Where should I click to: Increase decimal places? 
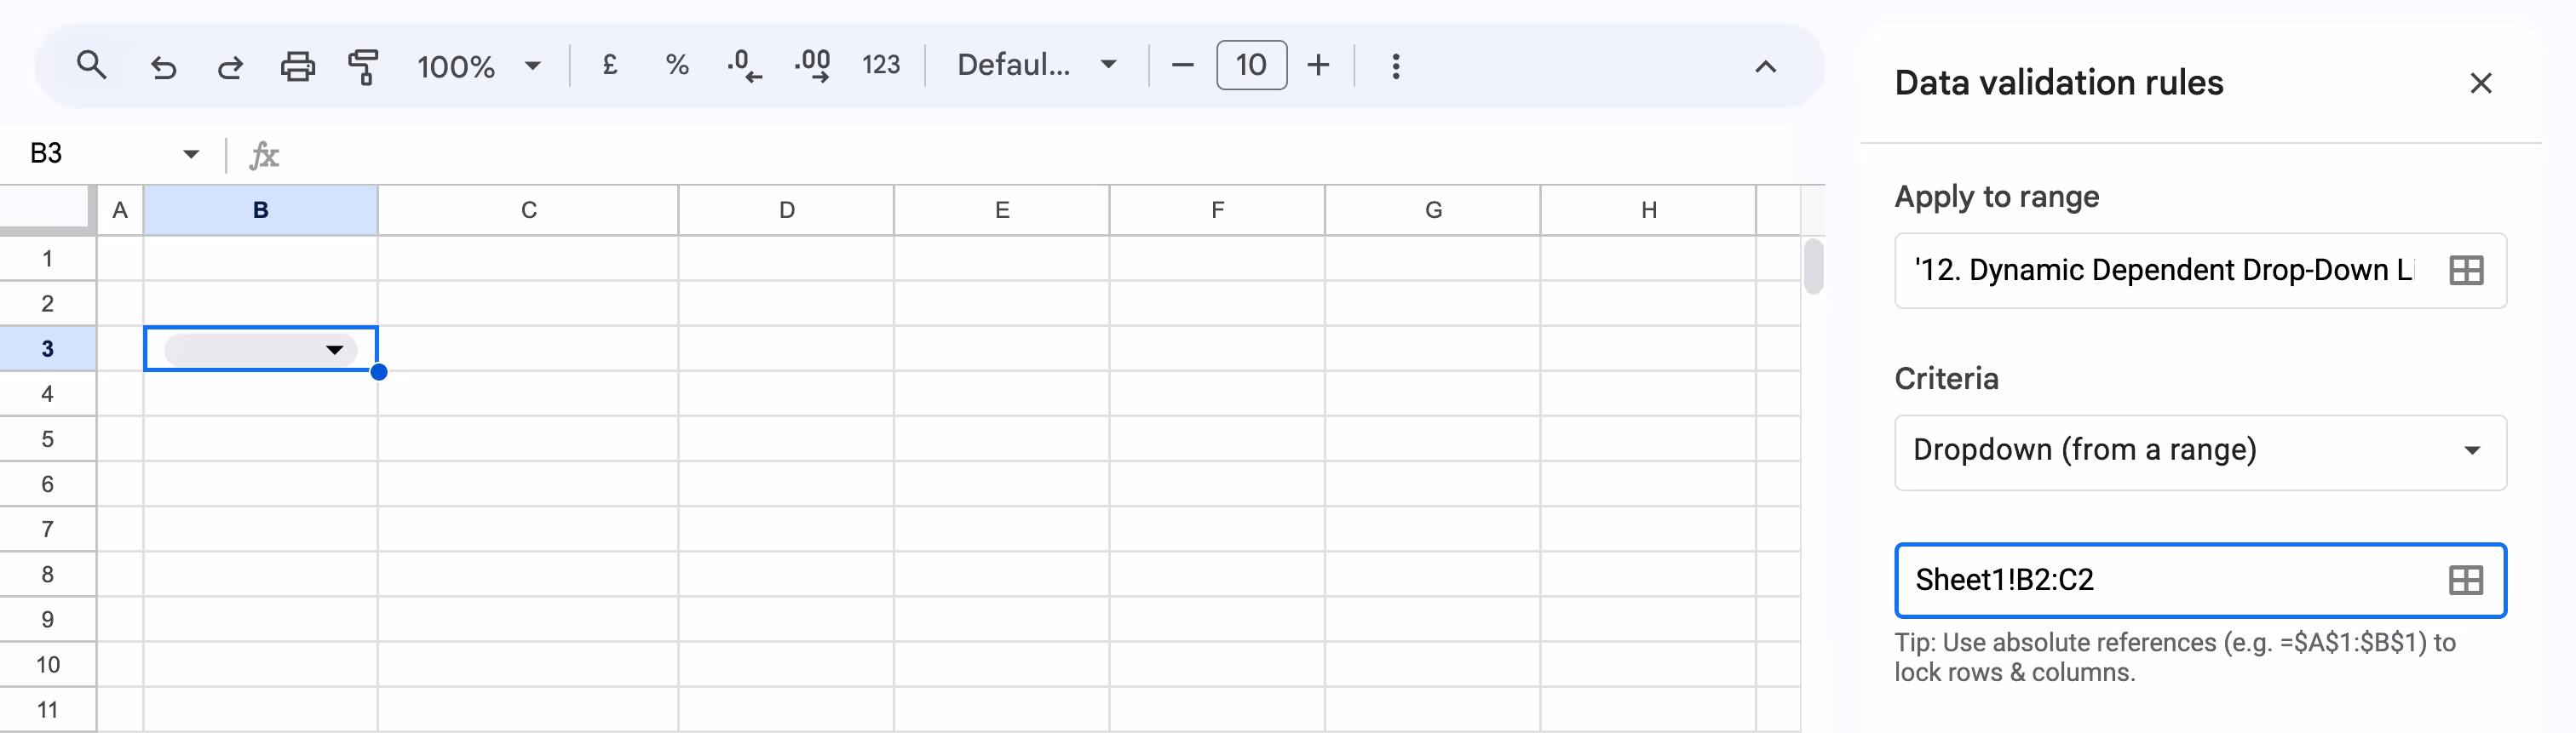click(x=812, y=65)
